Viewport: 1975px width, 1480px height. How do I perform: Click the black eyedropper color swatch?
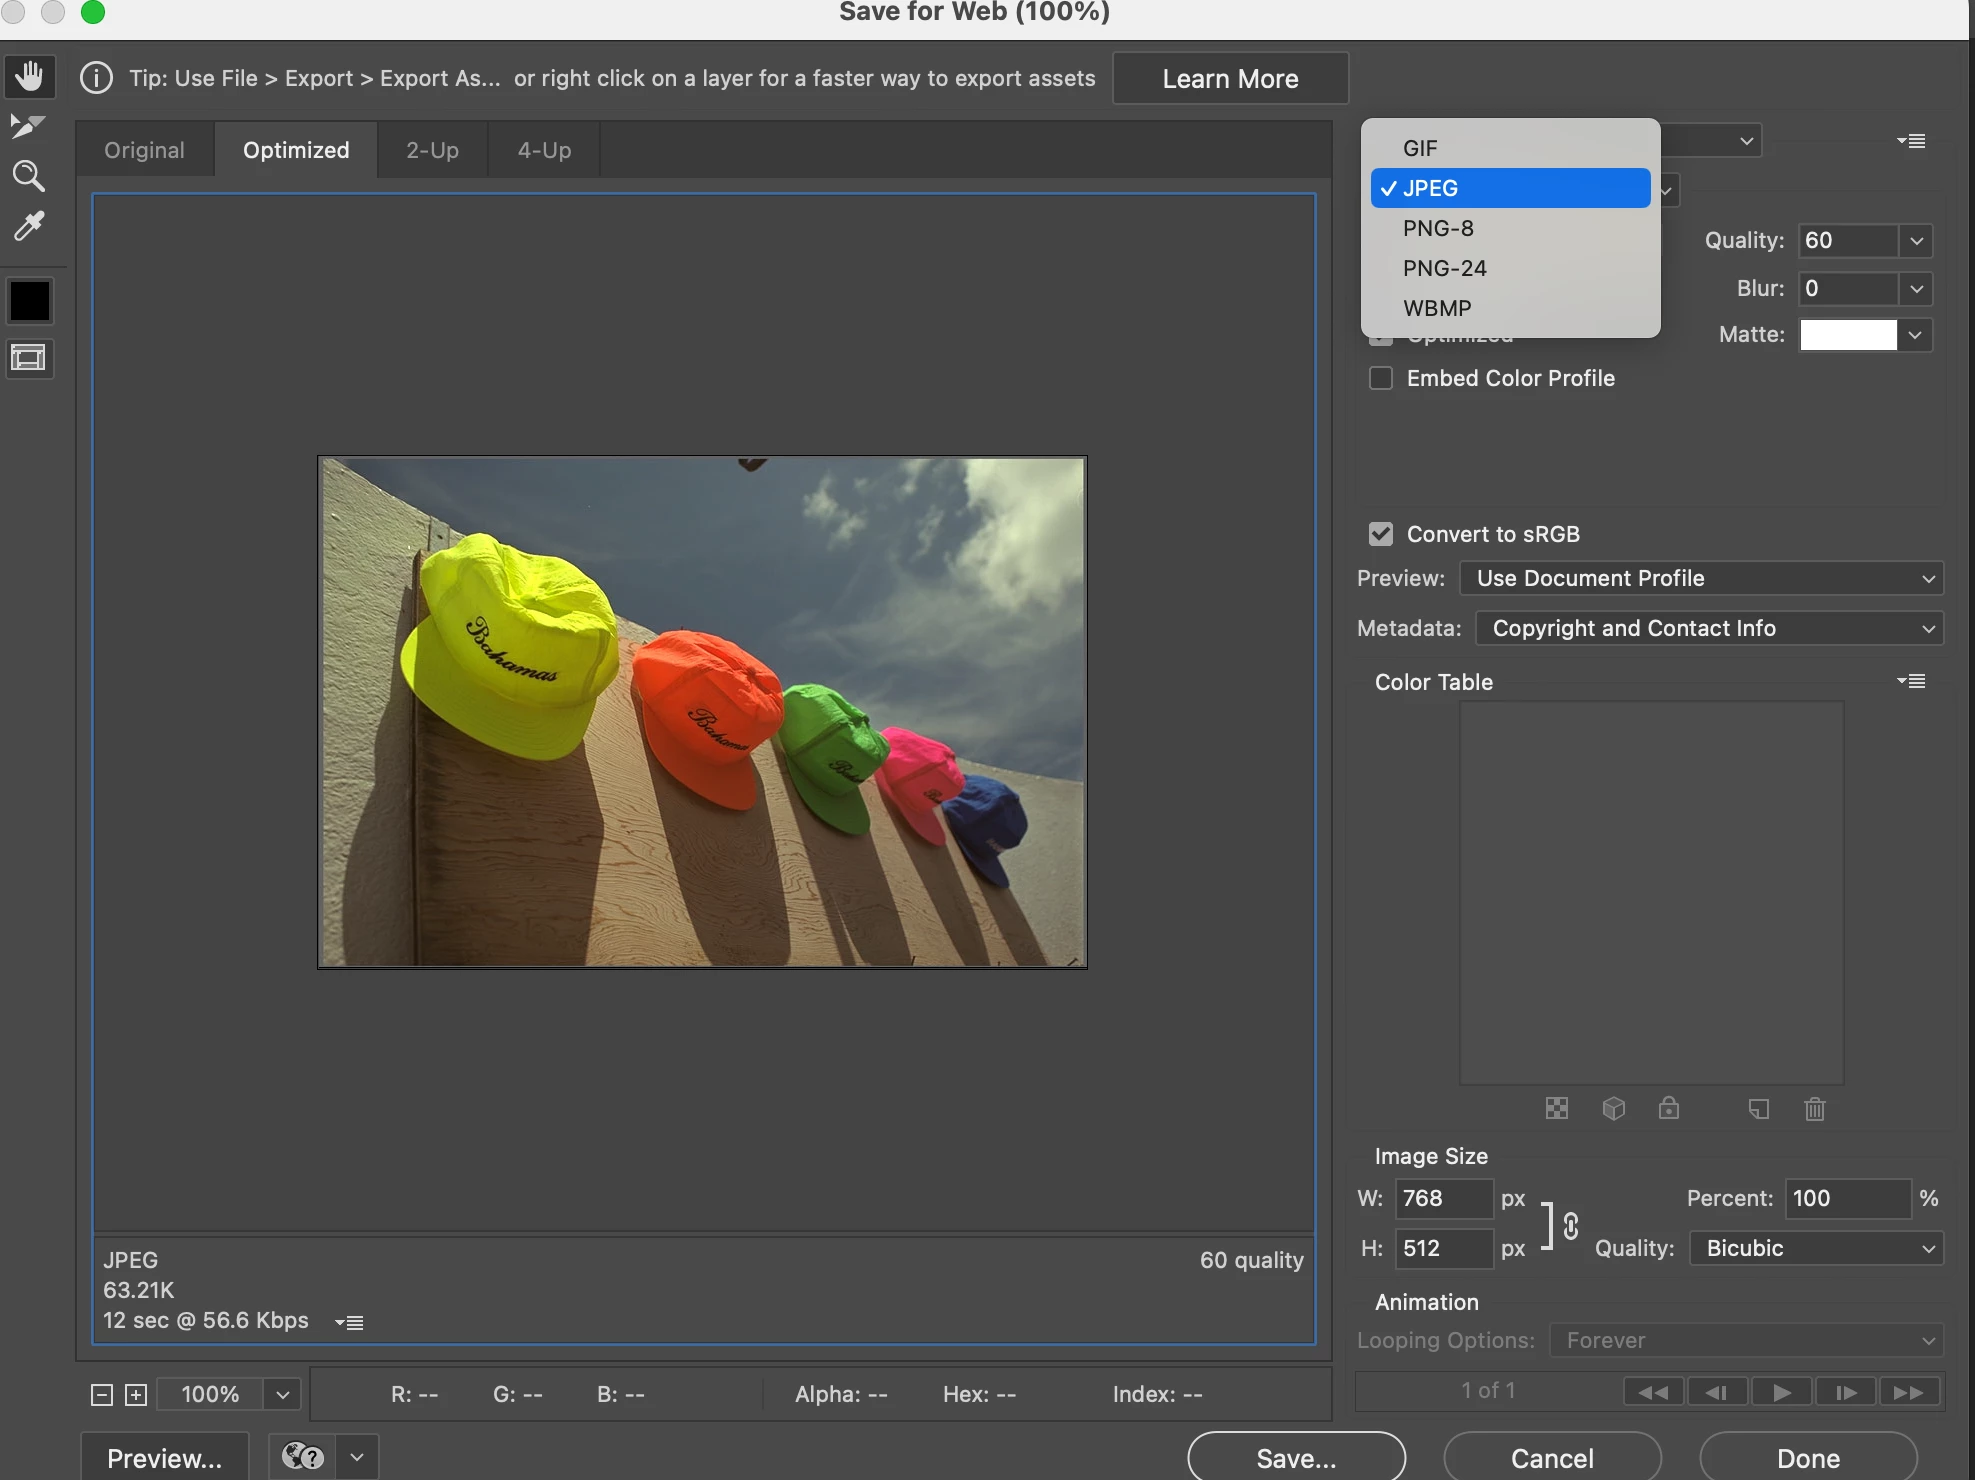tap(29, 301)
